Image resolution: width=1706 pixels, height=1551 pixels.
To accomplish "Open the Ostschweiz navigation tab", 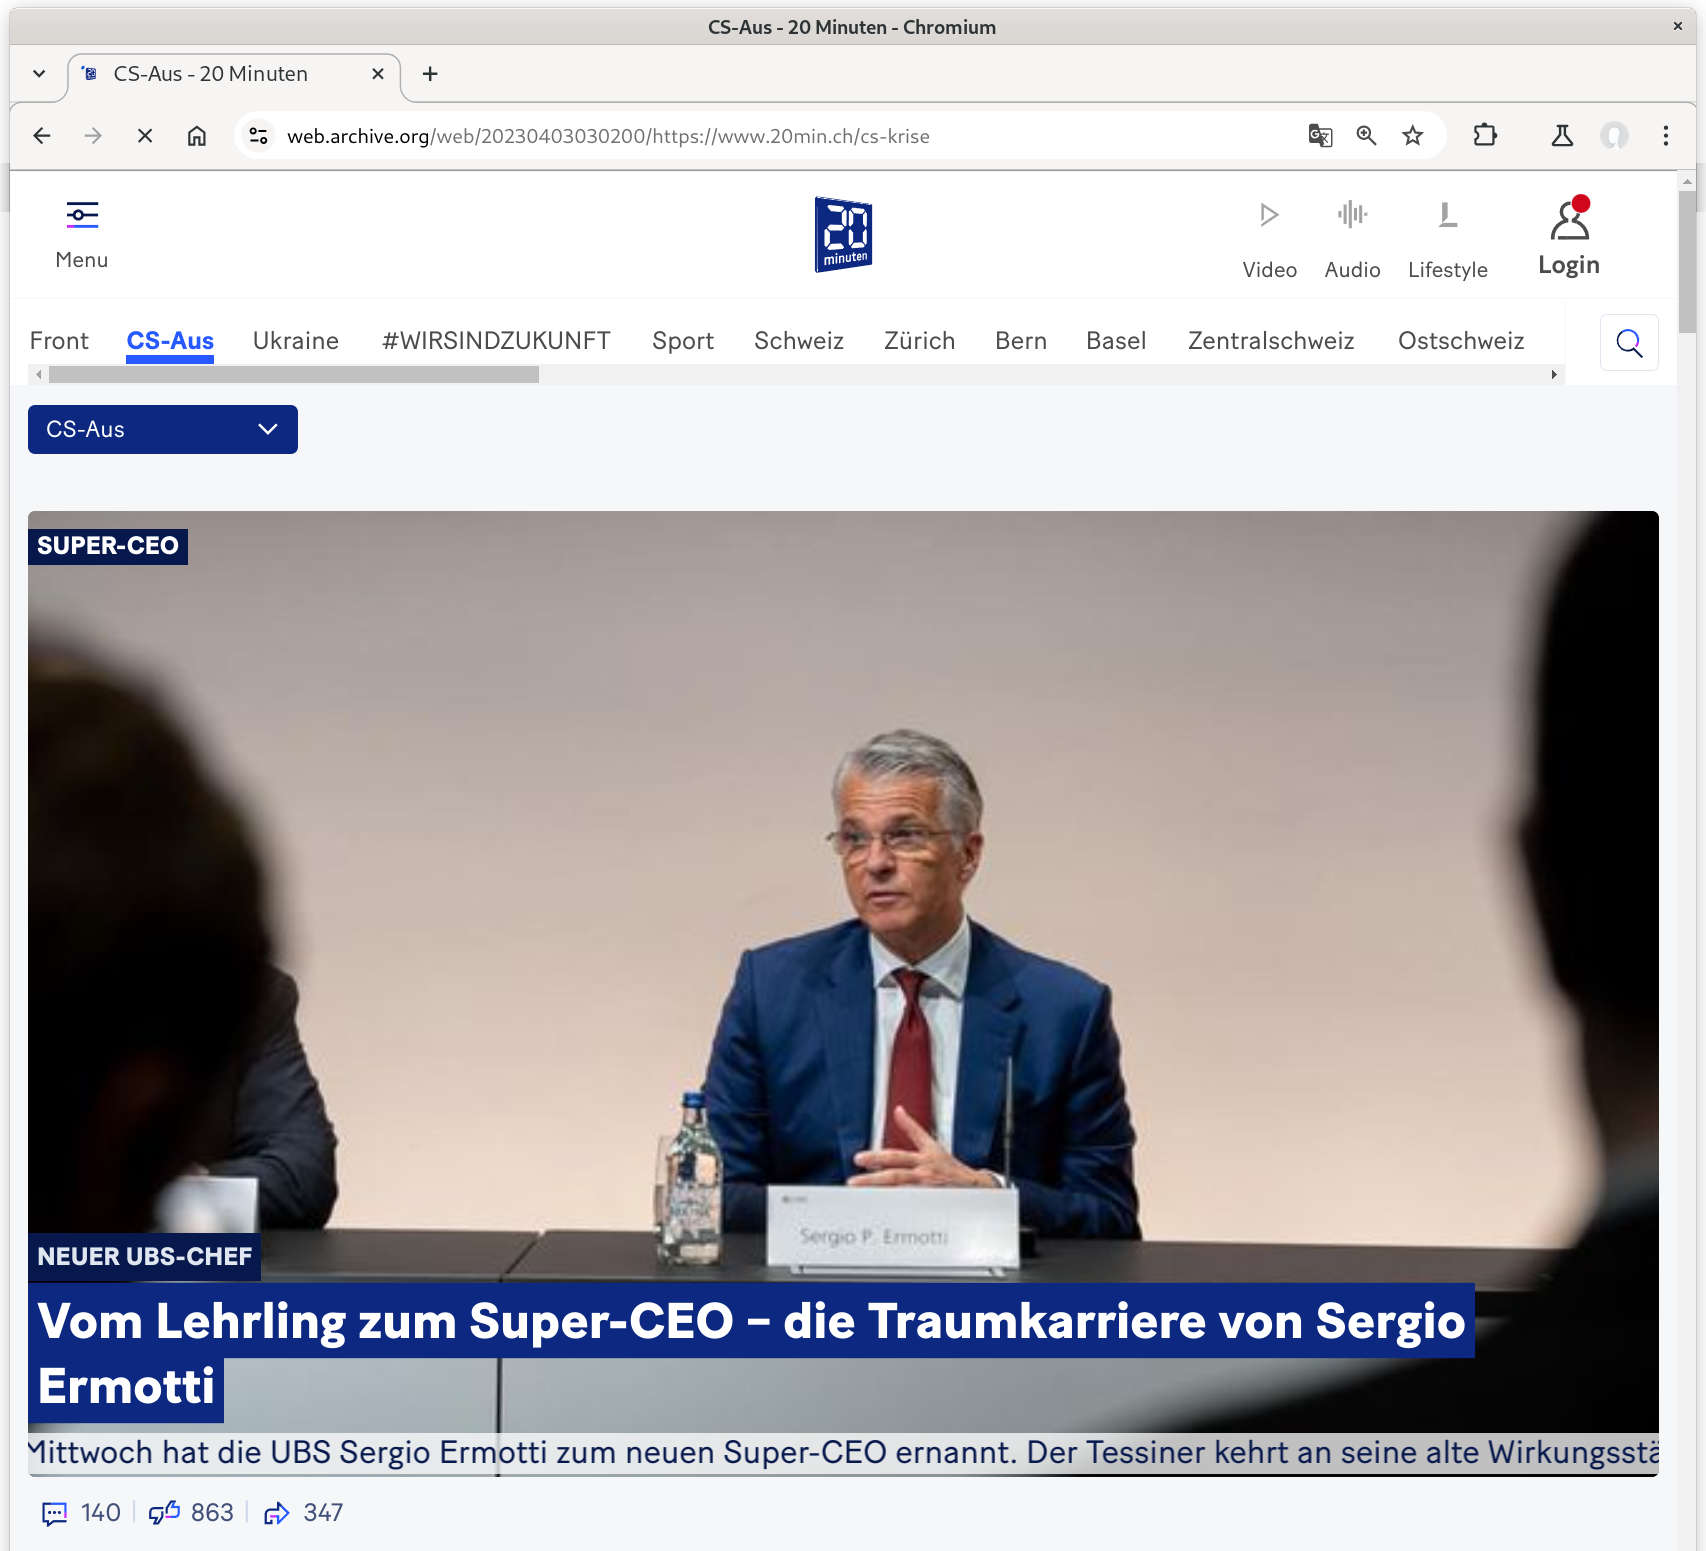I will (1461, 341).
